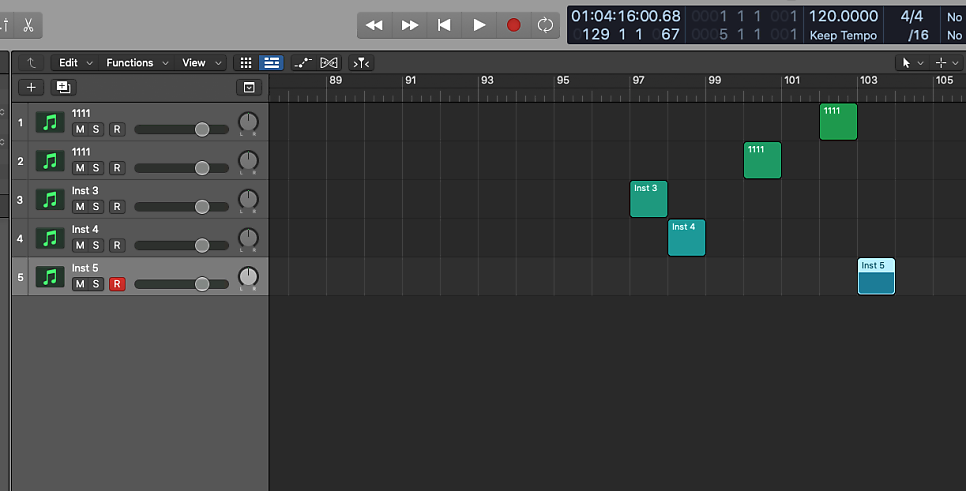This screenshot has height=491, width=966.
Task: Click track 1 pan knob
Action: click(248, 122)
